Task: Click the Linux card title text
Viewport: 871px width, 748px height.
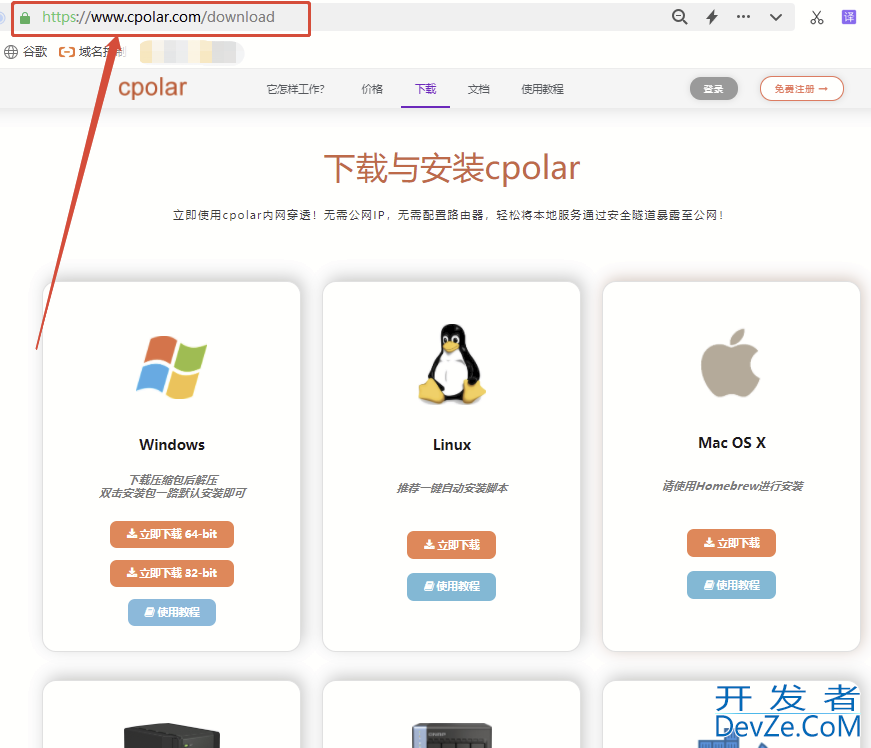Action: click(x=452, y=445)
